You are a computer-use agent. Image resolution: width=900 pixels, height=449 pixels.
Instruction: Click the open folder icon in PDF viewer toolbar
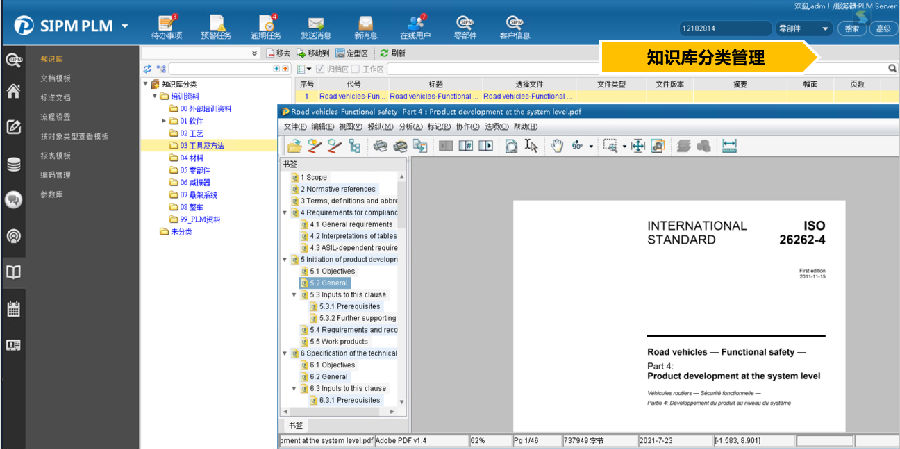tap(294, 146)
